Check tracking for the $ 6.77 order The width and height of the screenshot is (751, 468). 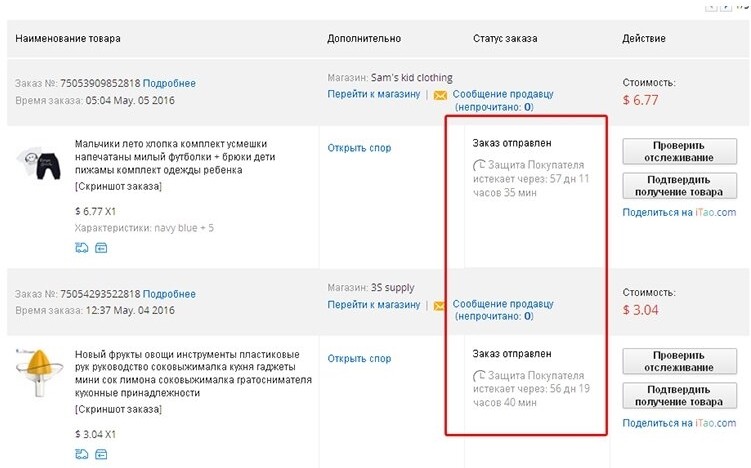tap(679, 151)
